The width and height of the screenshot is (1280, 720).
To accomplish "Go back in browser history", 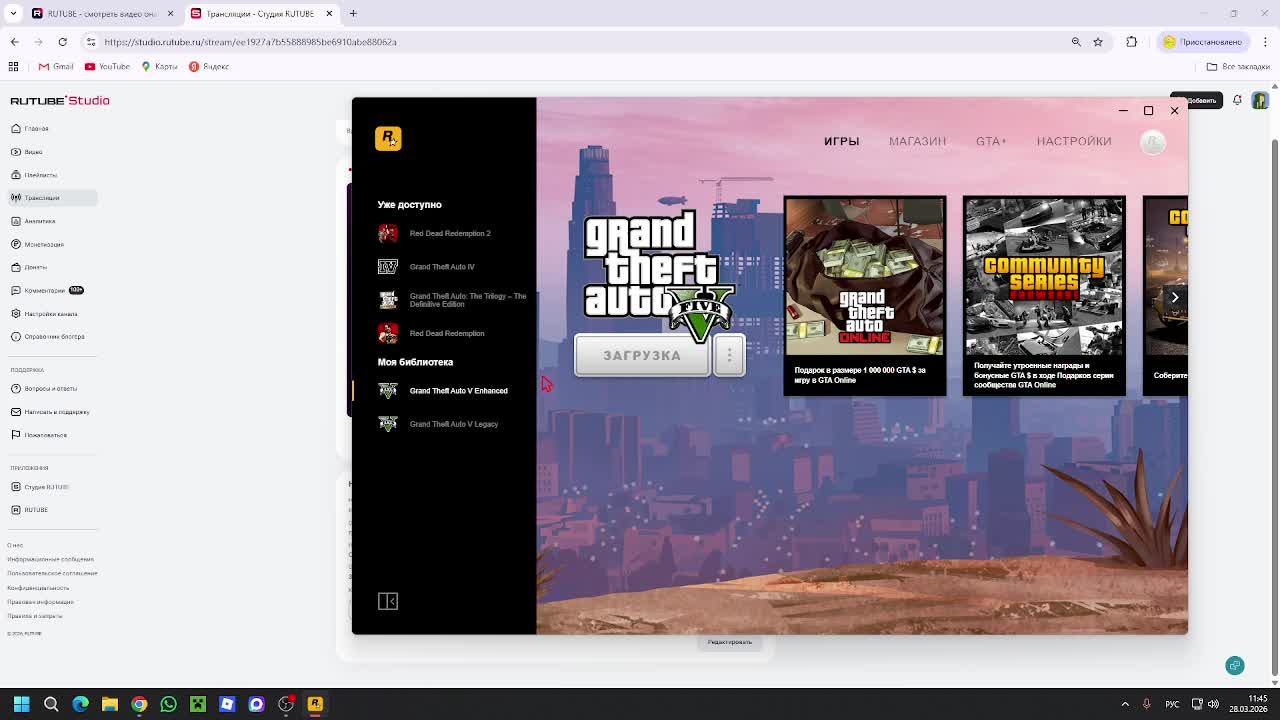I will (14, 42).
